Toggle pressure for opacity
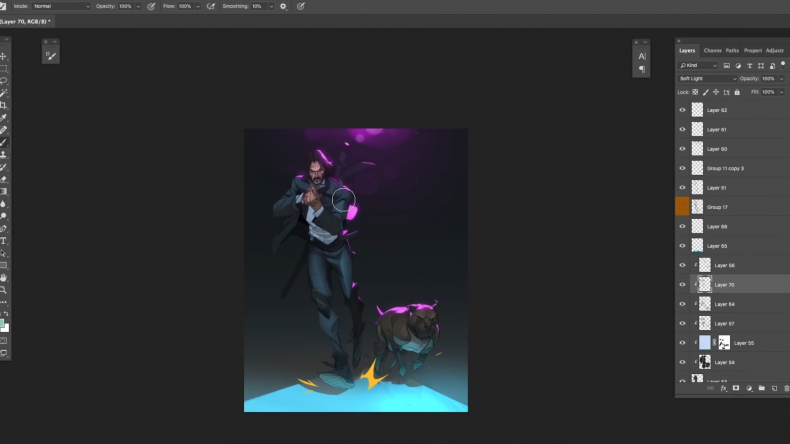Viewport: 790px width, 444px height. tap(151, 7)
